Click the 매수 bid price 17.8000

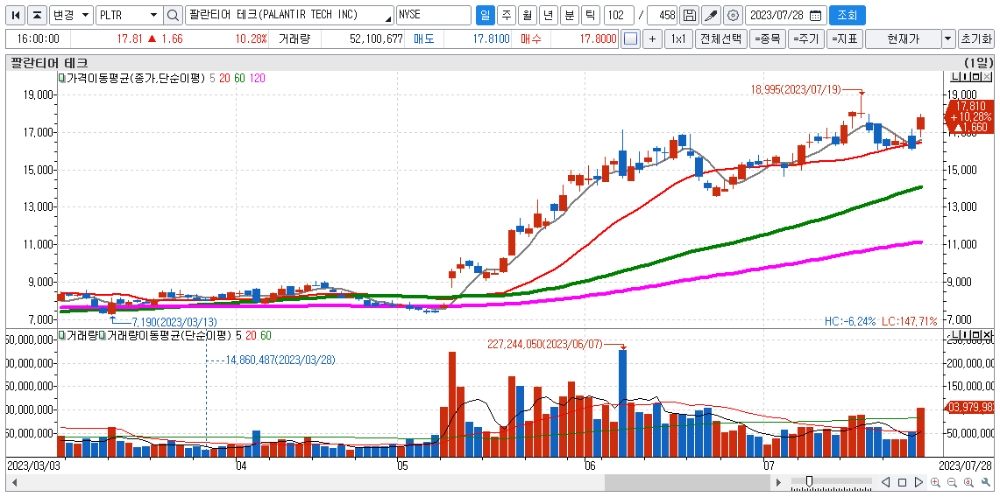click(598, 39)
